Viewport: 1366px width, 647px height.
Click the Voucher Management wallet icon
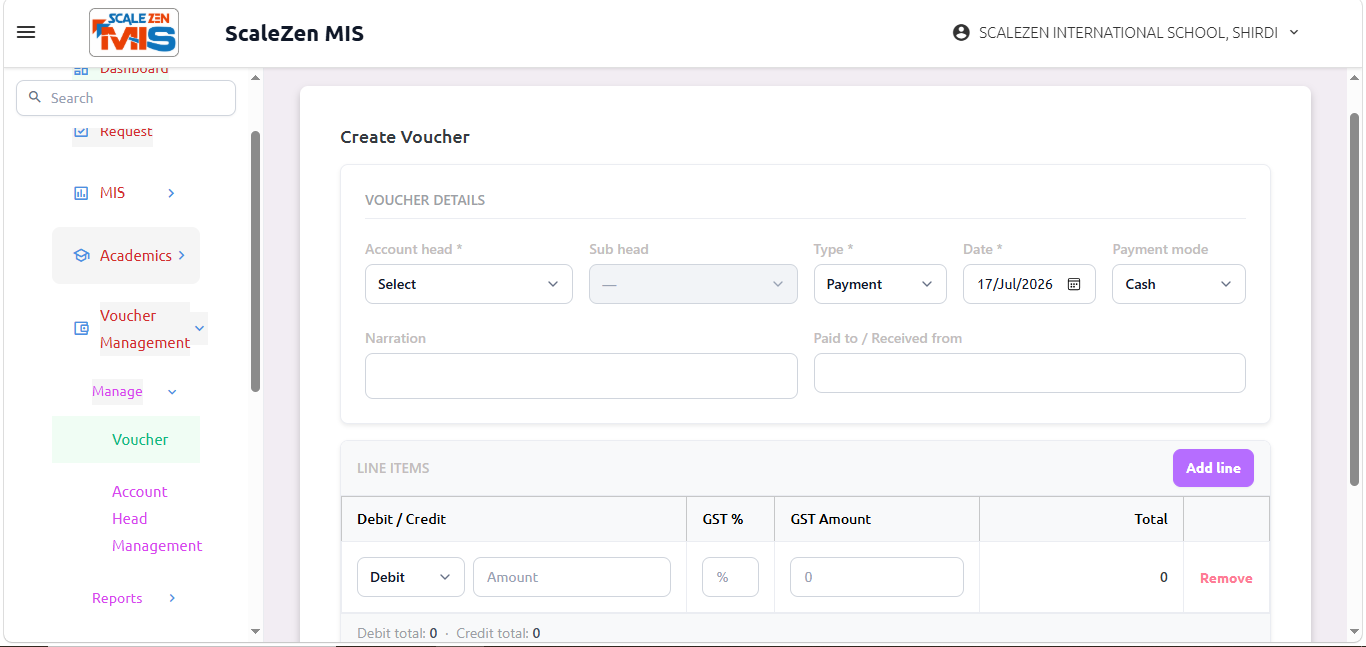pyautogui.click(x=81, y=328)
